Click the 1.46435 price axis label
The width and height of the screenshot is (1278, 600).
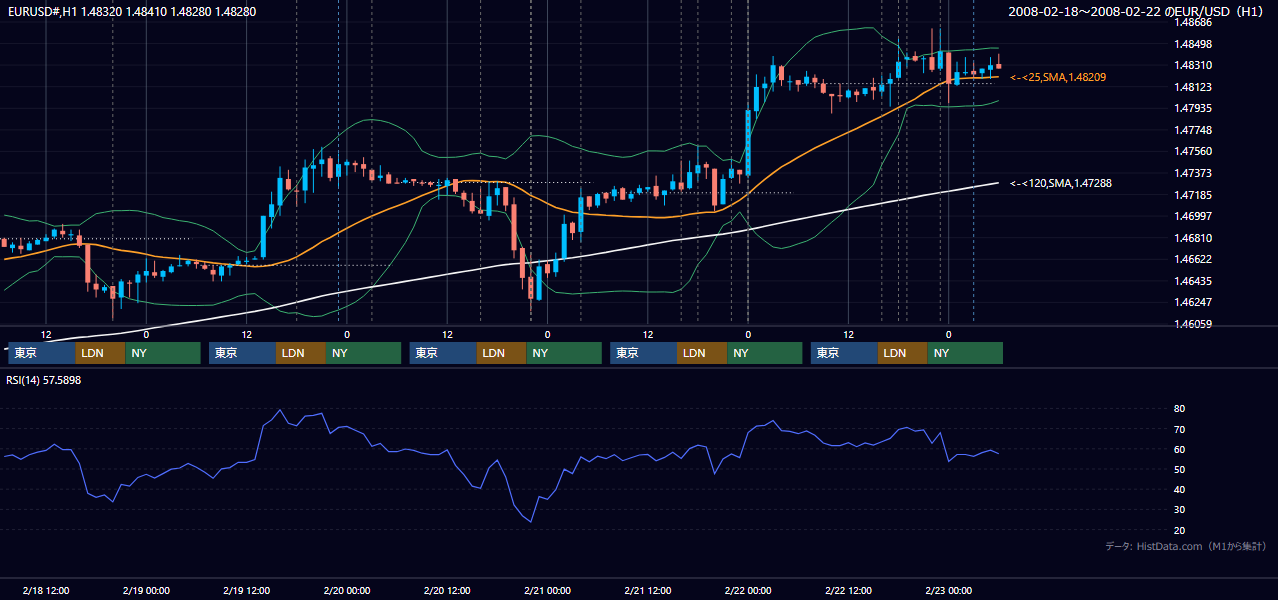click(x=1192, y=281)
